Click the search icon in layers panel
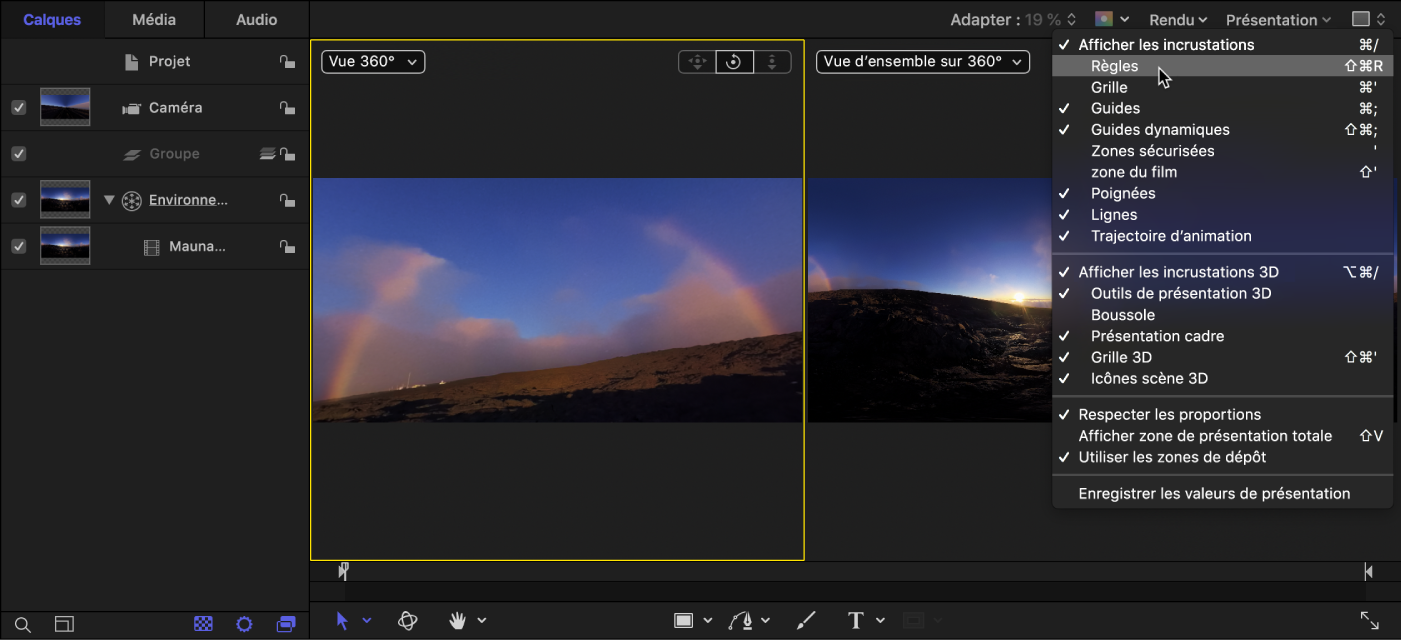Viewport: 1402px width, 641px height. pyautogui.click(x=23, y=625)
